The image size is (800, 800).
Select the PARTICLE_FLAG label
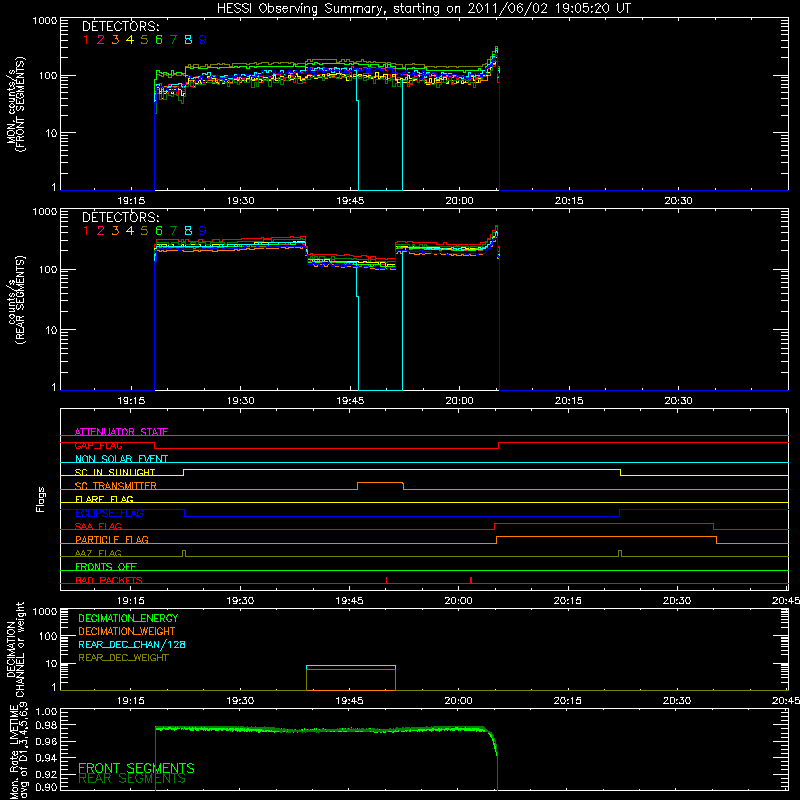(x=112, y=539)
